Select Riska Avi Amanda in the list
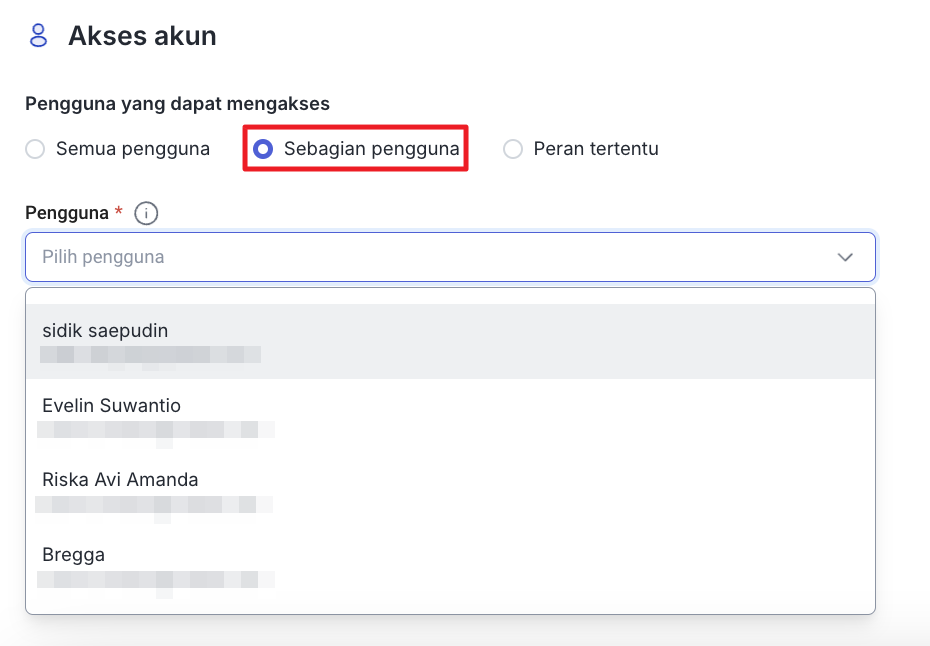Image resolution: width=930 pixels, height=646 pixels. point(120,480)
